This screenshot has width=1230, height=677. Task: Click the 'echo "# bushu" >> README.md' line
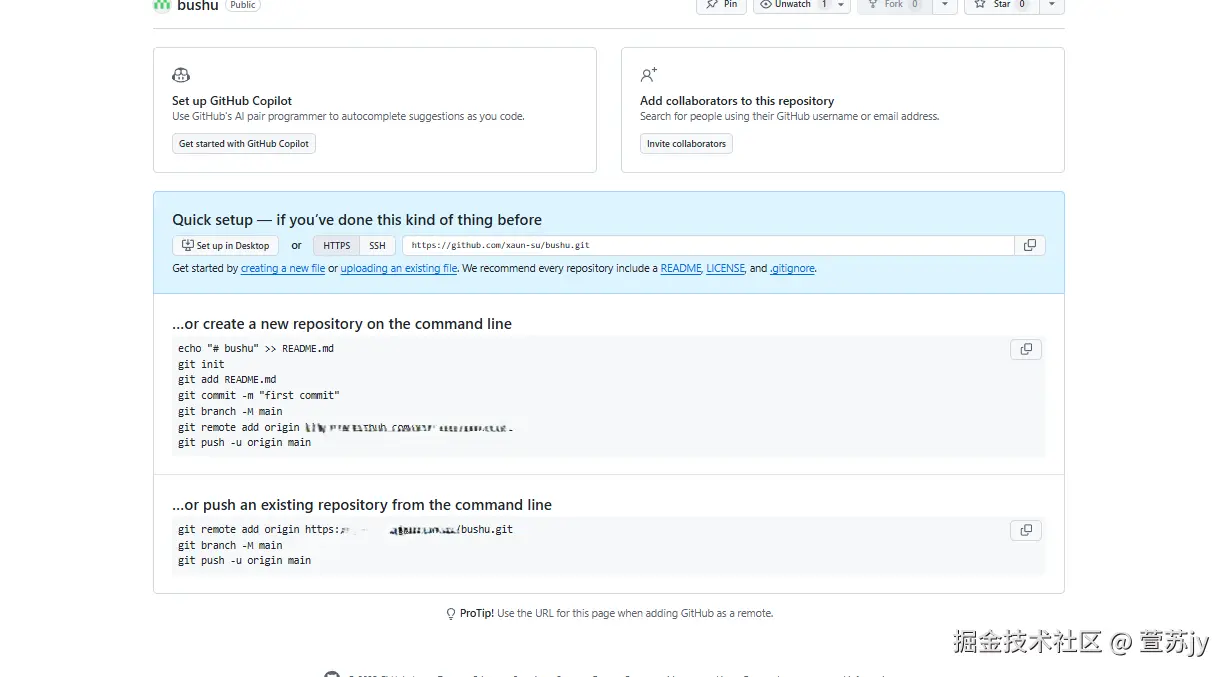(256, 349)
